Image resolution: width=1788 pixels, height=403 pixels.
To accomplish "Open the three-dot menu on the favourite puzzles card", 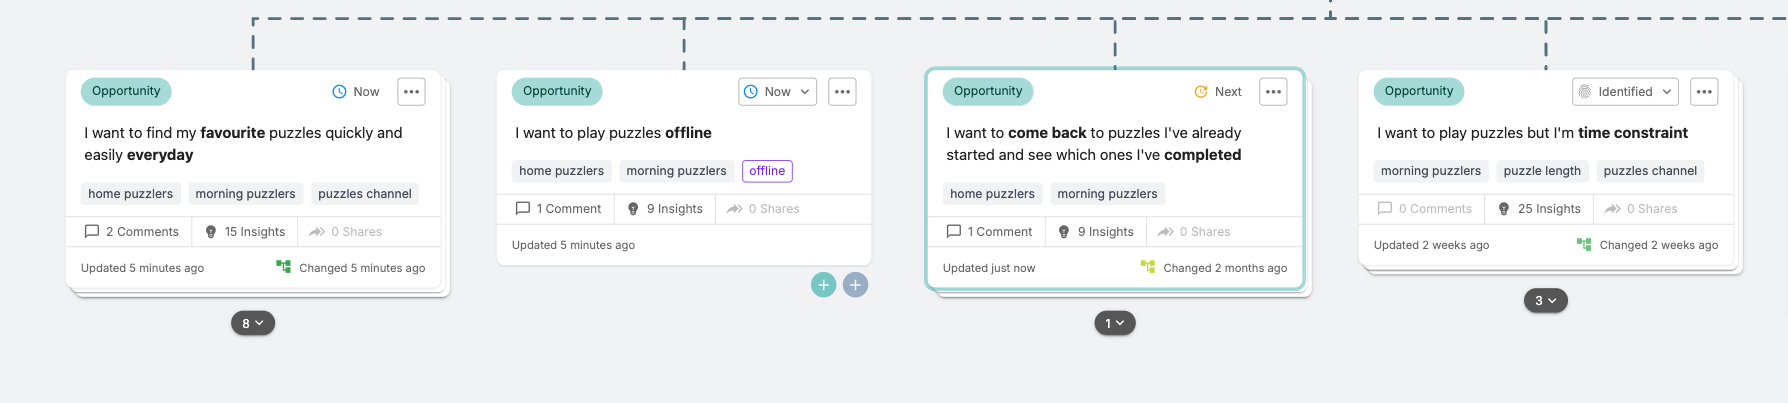I will tap(411, 92).
